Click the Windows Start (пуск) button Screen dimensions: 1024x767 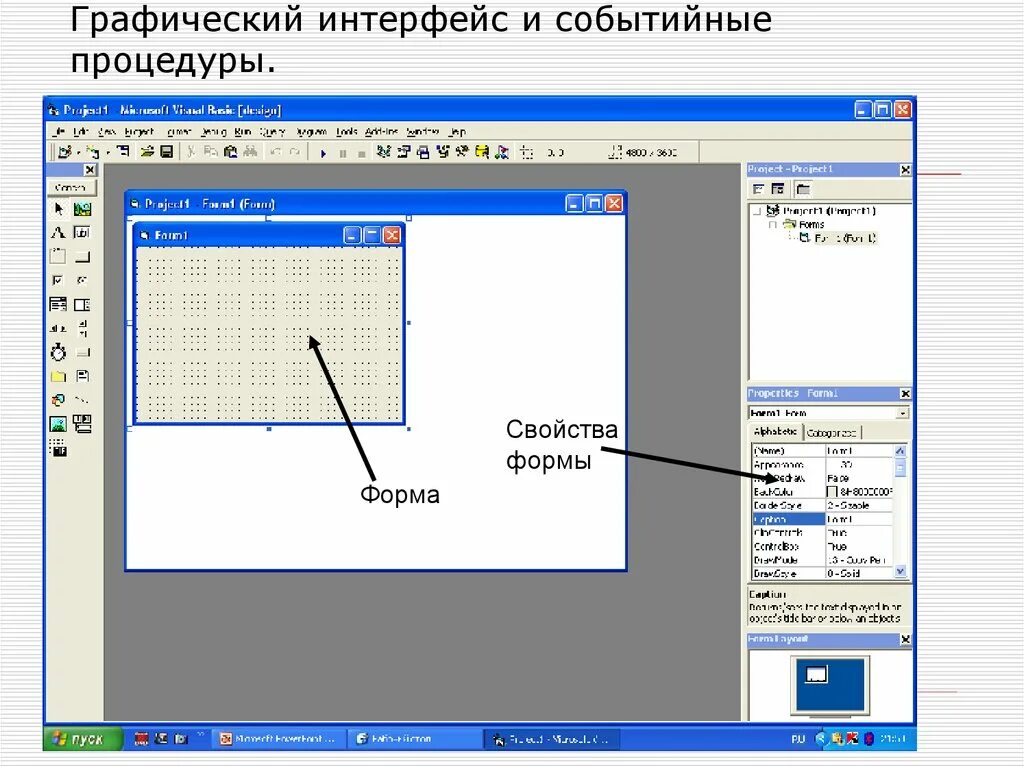pos(84,739)
